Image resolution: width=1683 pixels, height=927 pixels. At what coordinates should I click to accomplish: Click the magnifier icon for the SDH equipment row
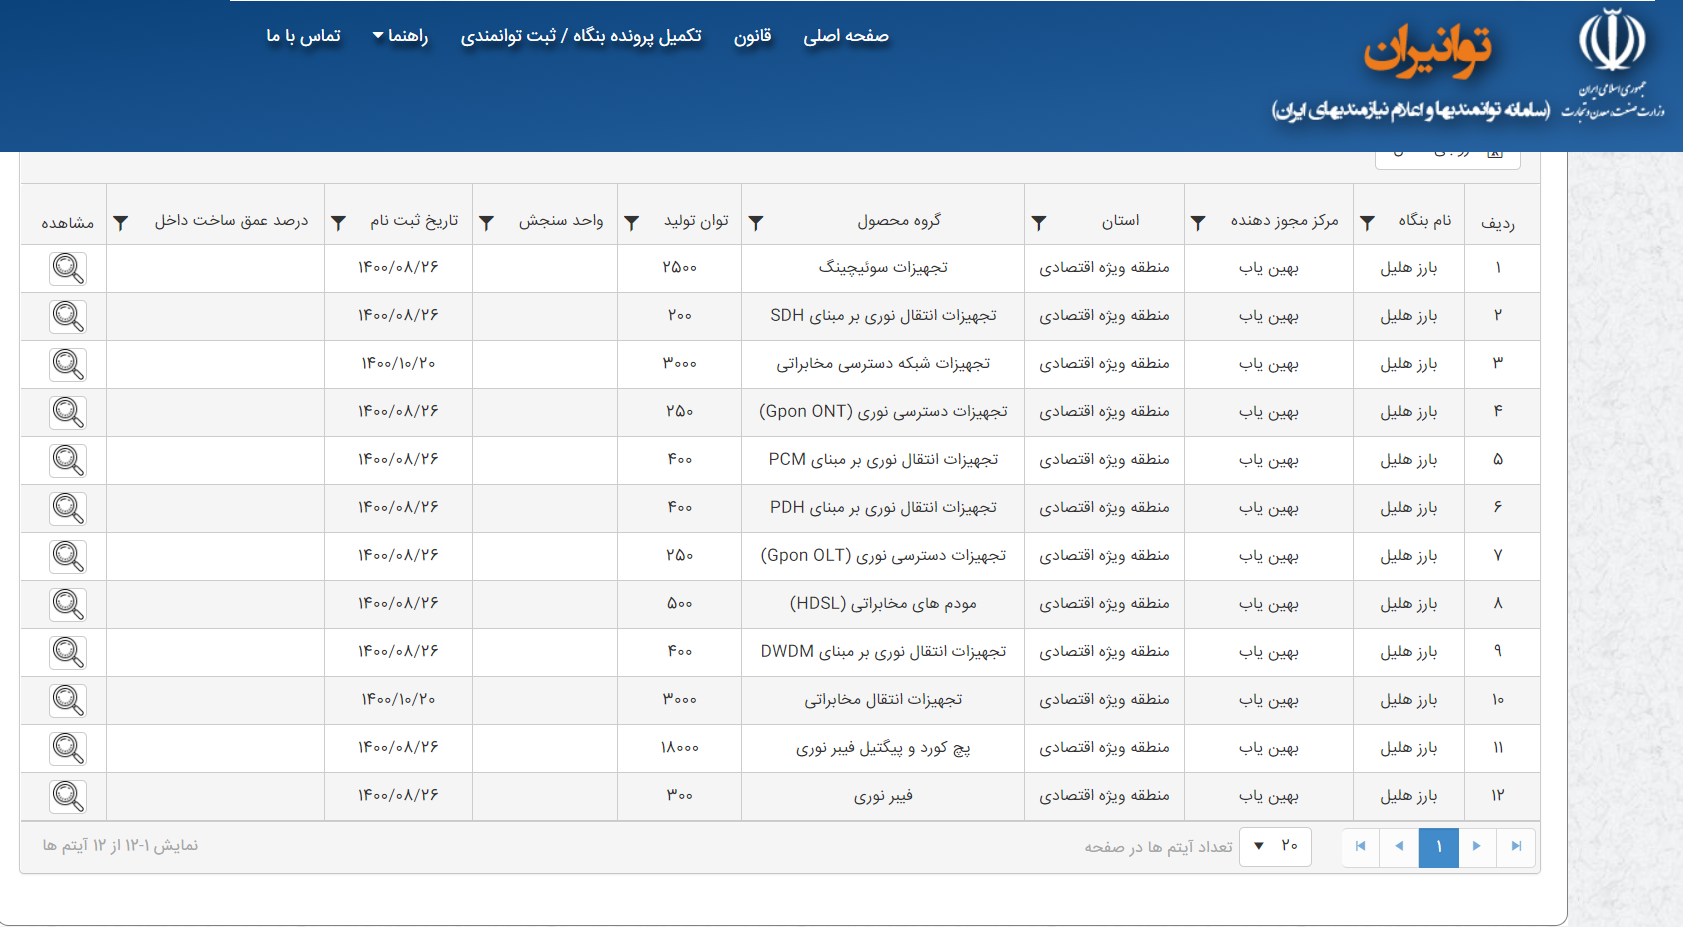(x=68, y=316)
